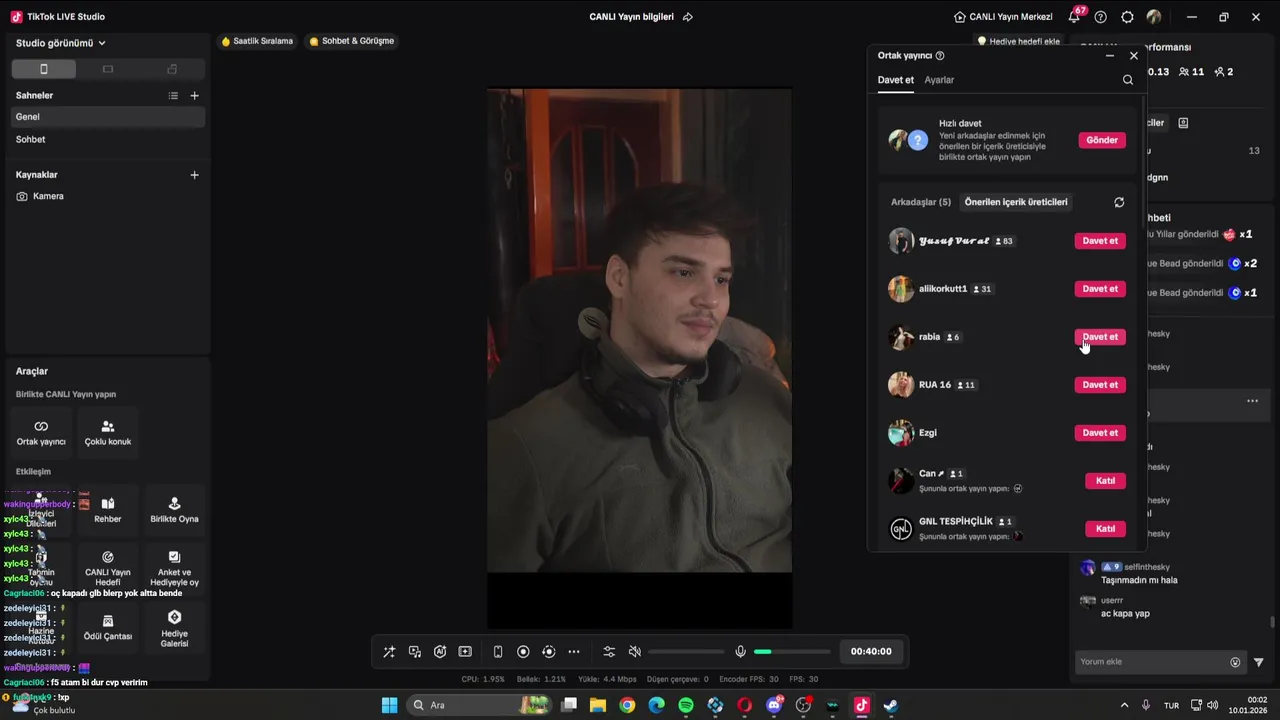Open CANLI Yayın Merkezi link
The width and height of the screenshot is (1280, 720).
click(1003, 17)
